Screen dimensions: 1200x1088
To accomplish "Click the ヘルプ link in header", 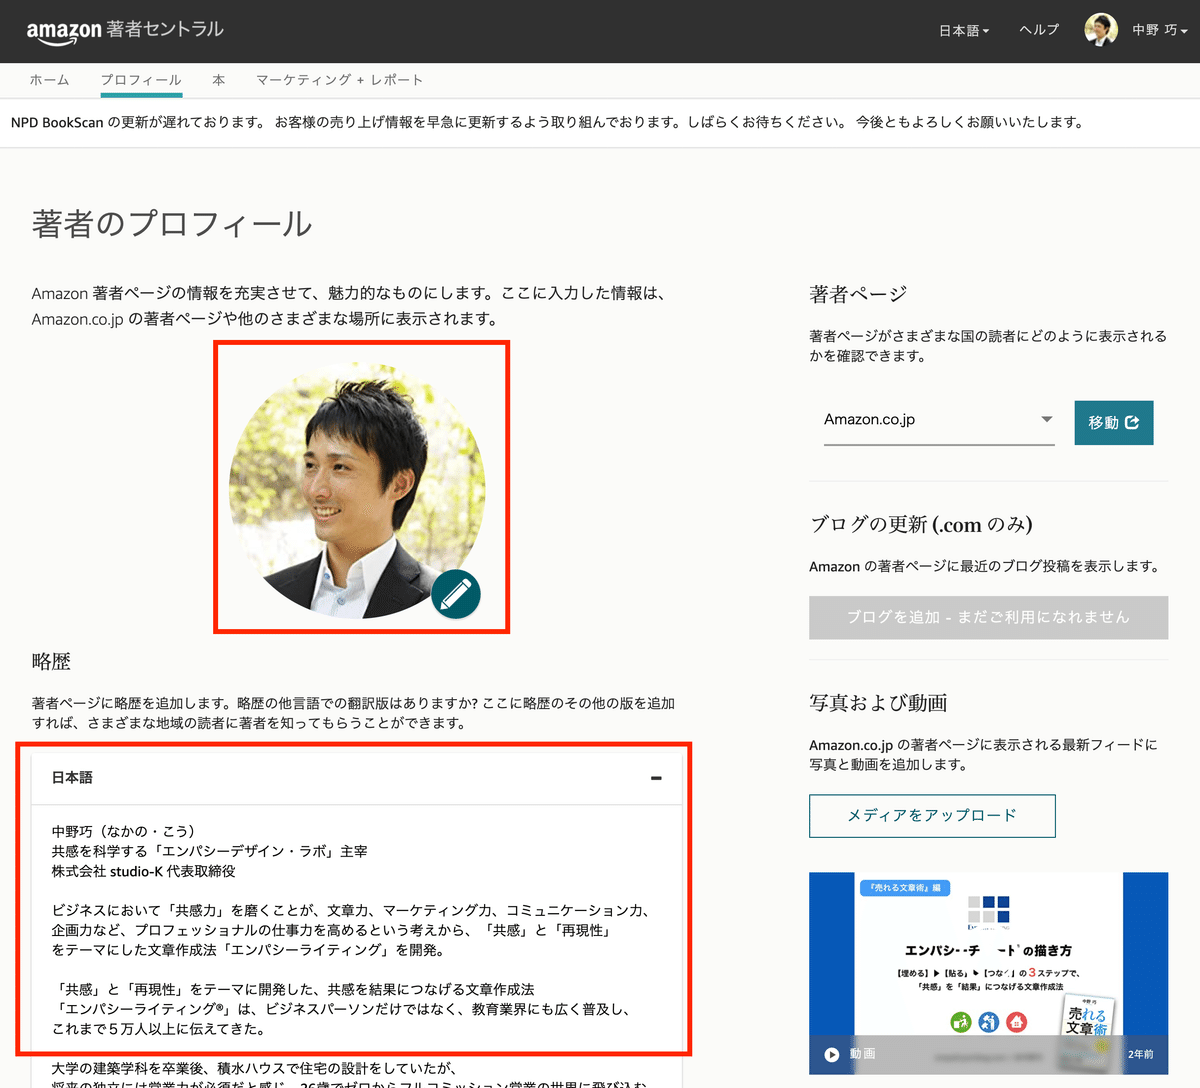I will 1039,30.
